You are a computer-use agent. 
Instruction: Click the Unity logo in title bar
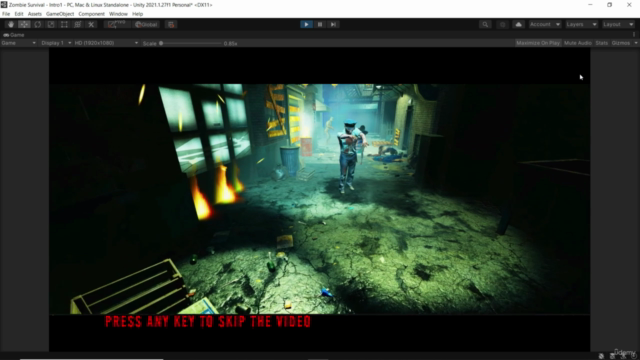(x=4, y=5)
